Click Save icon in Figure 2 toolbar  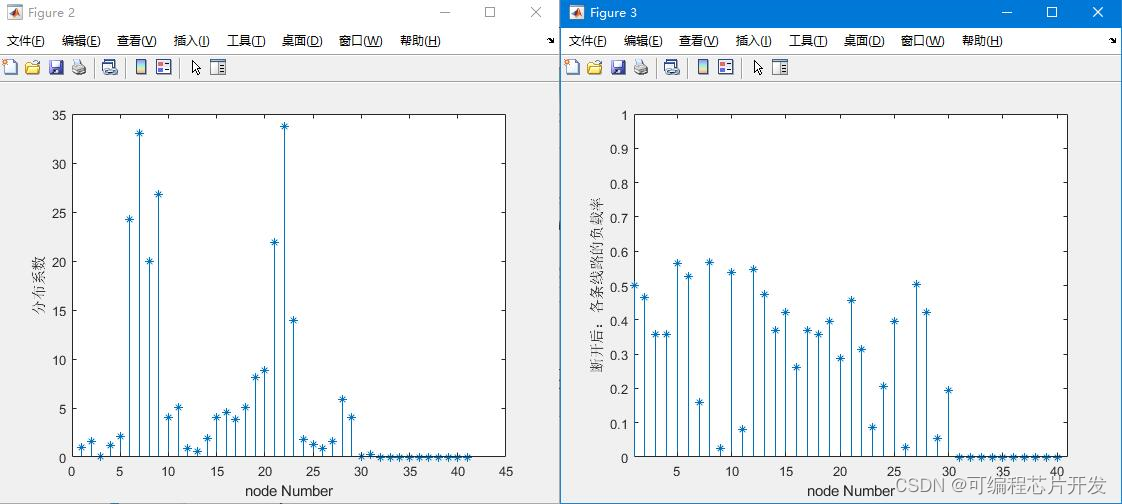(57, 67)
